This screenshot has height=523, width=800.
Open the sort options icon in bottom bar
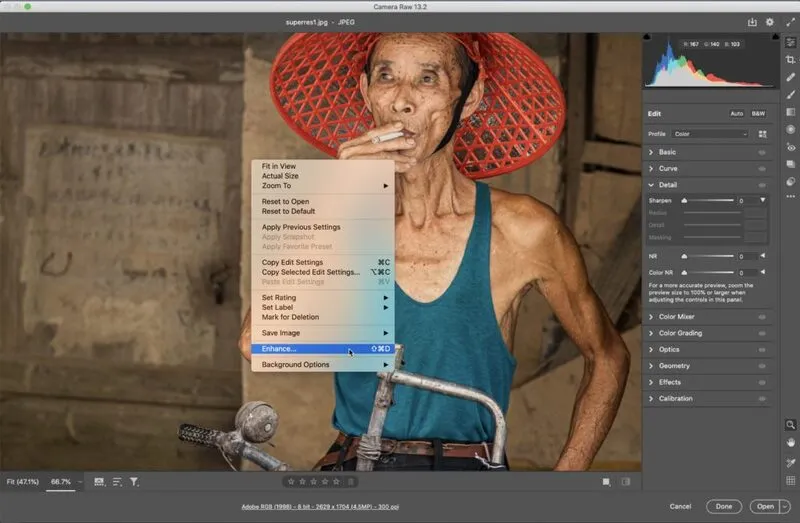(x=117, y=482)
